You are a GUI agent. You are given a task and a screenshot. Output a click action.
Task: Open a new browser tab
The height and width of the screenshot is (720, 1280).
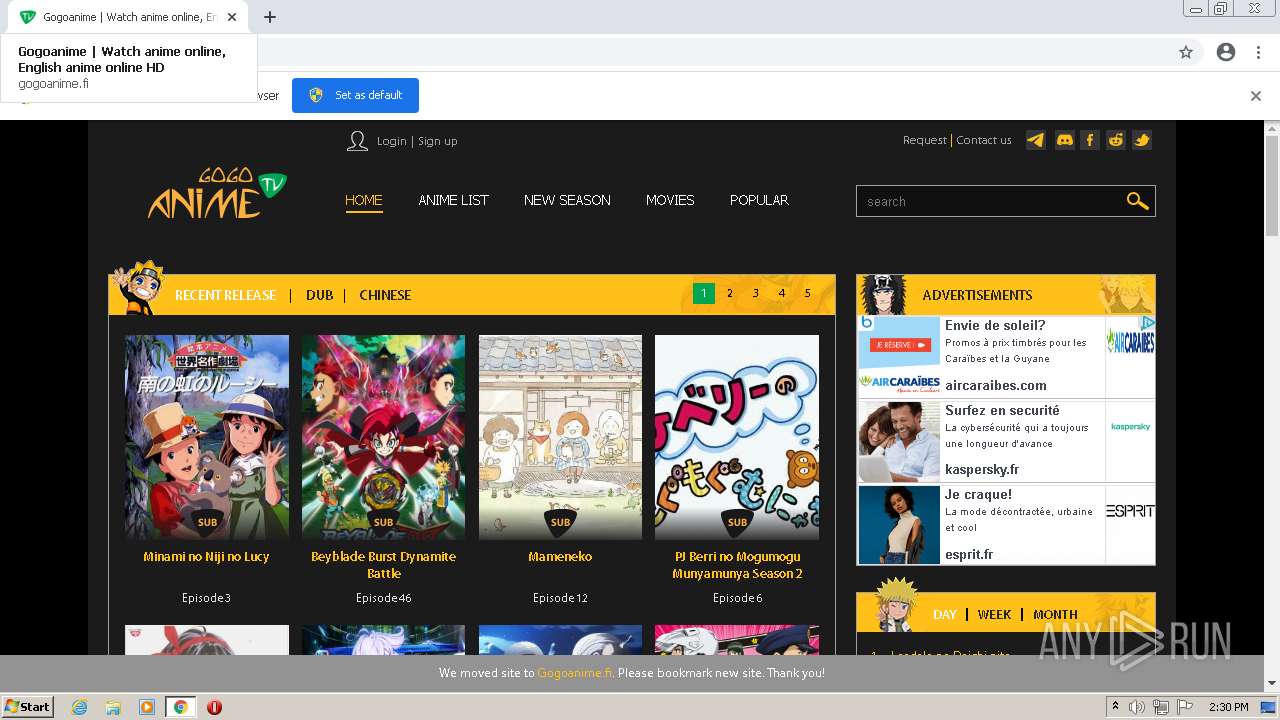[x=270, y=17]
